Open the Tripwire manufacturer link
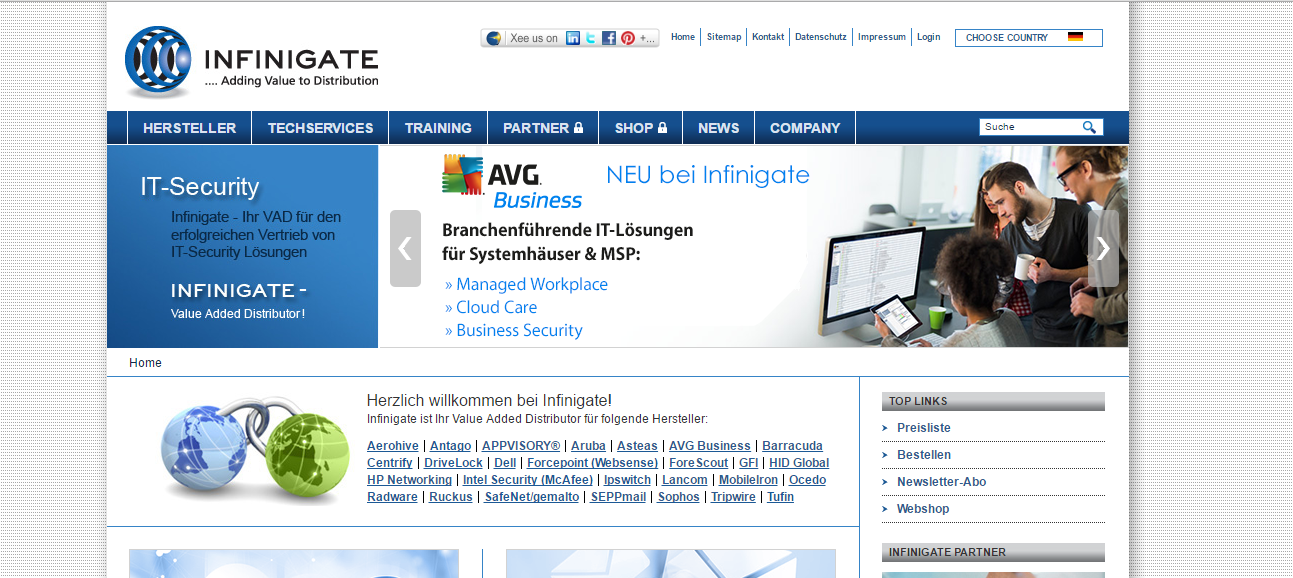 733,497
